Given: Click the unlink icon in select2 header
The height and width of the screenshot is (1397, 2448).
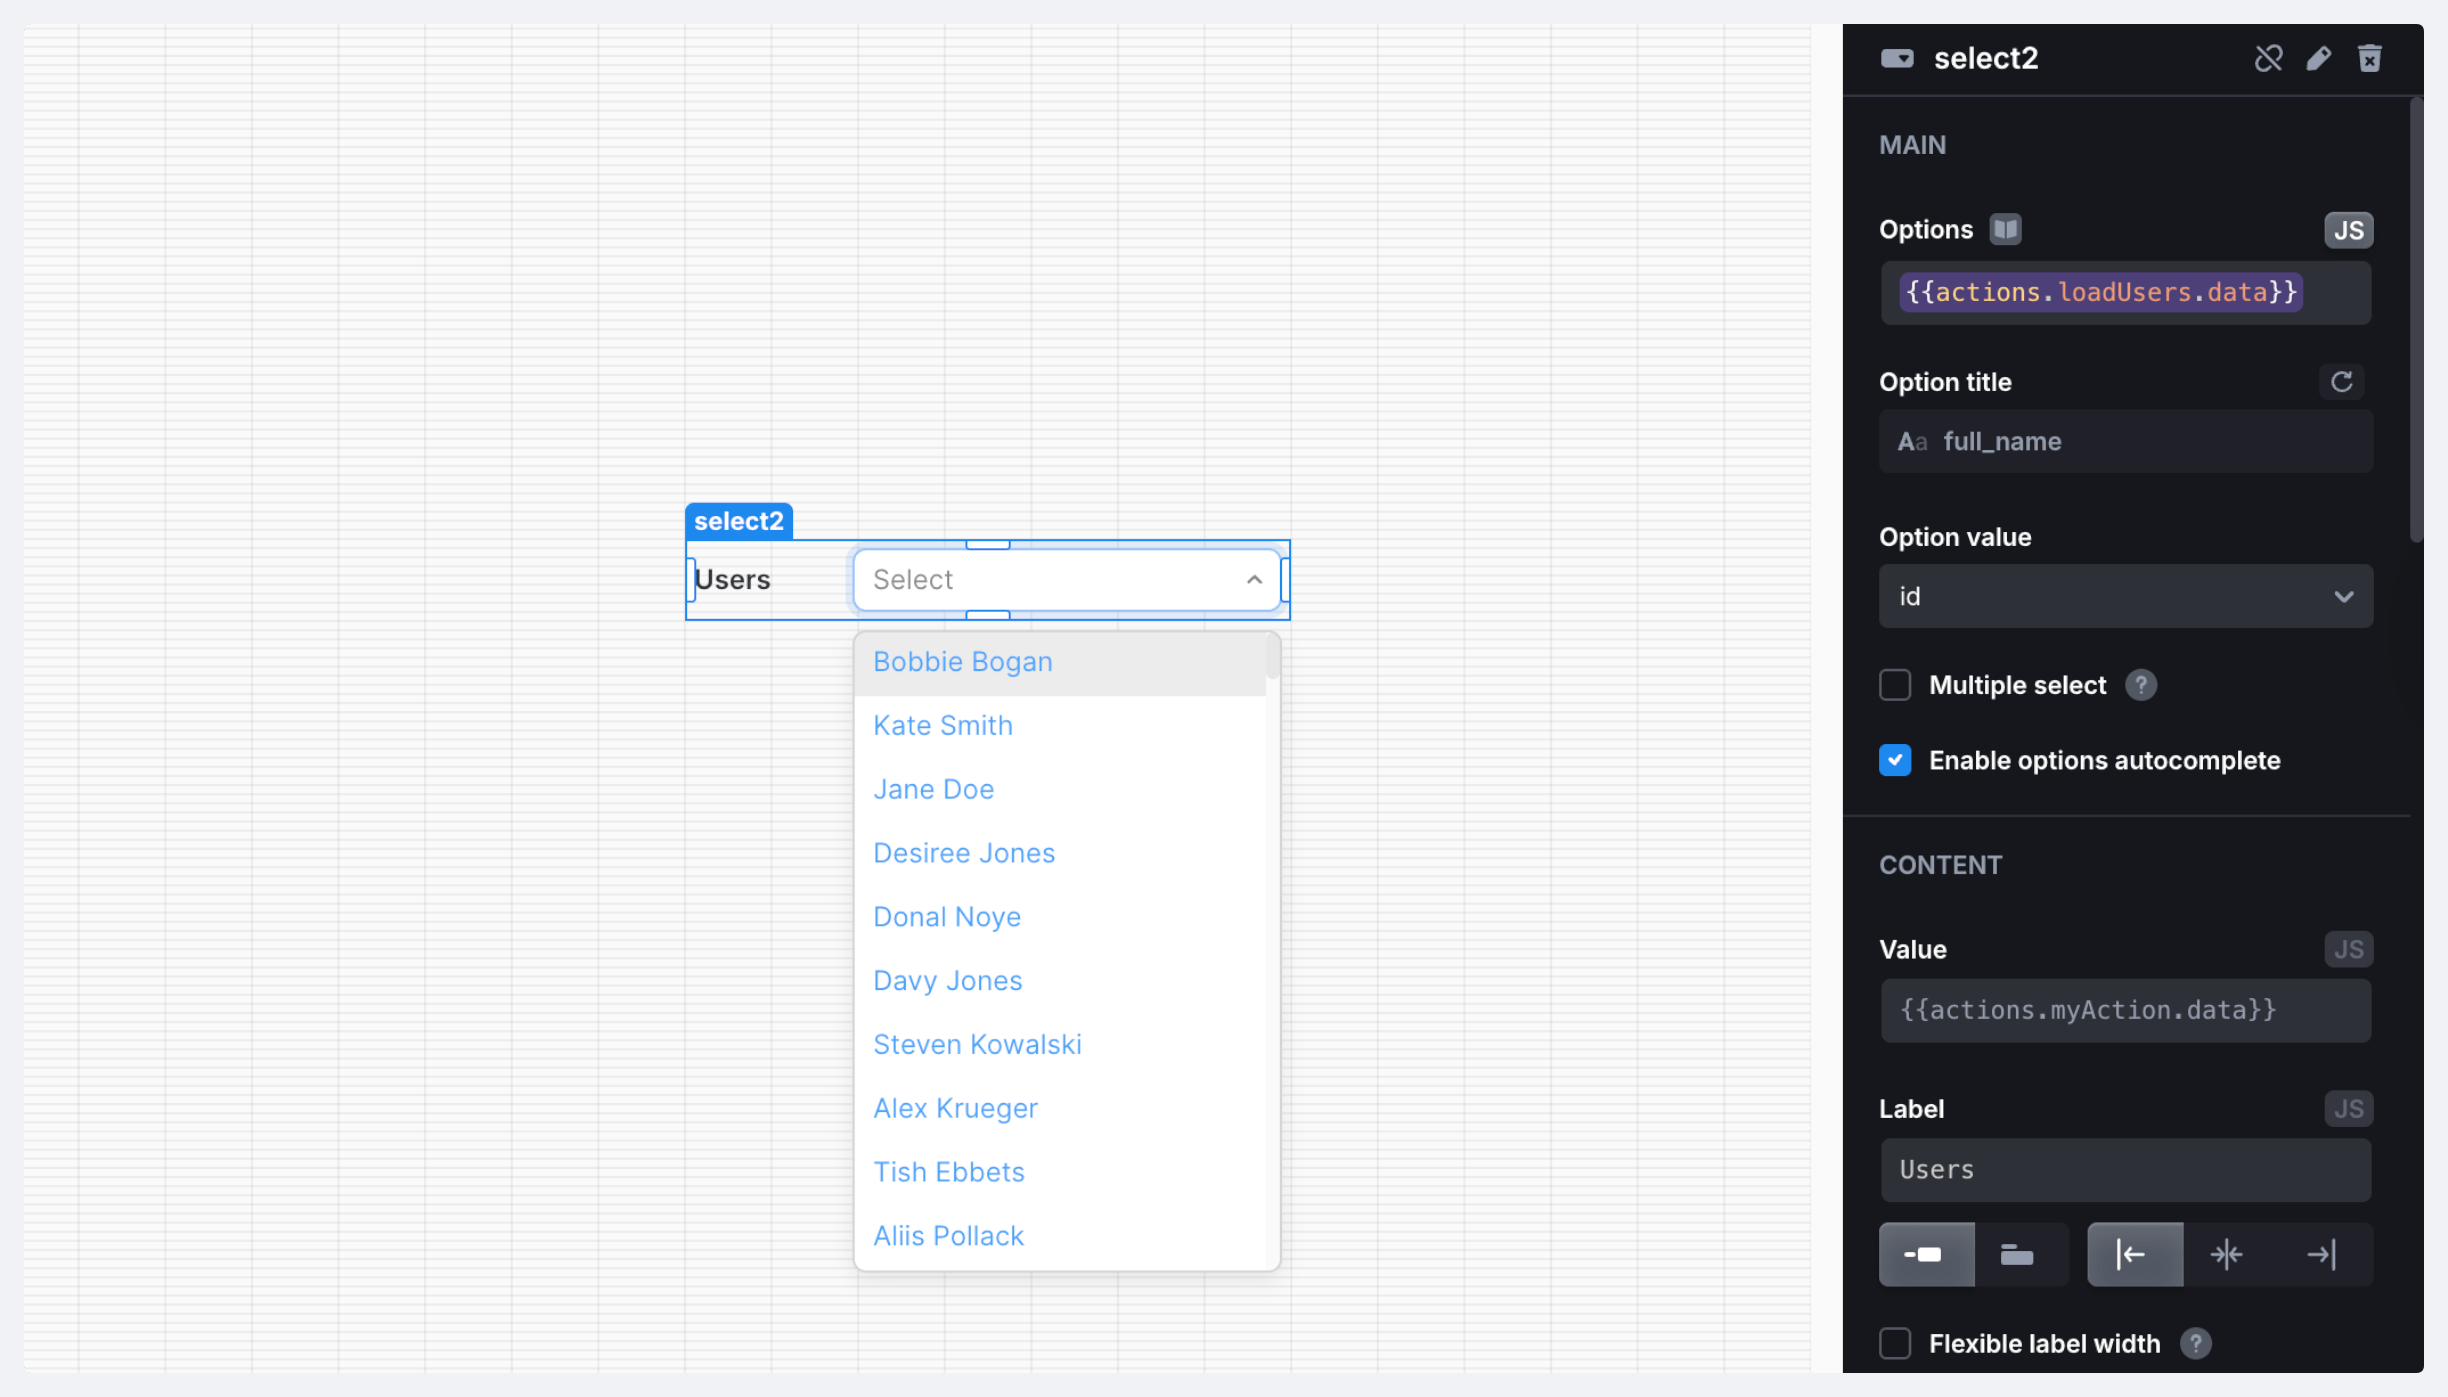Looking at the screenshot, I should tap(2268, 59).
